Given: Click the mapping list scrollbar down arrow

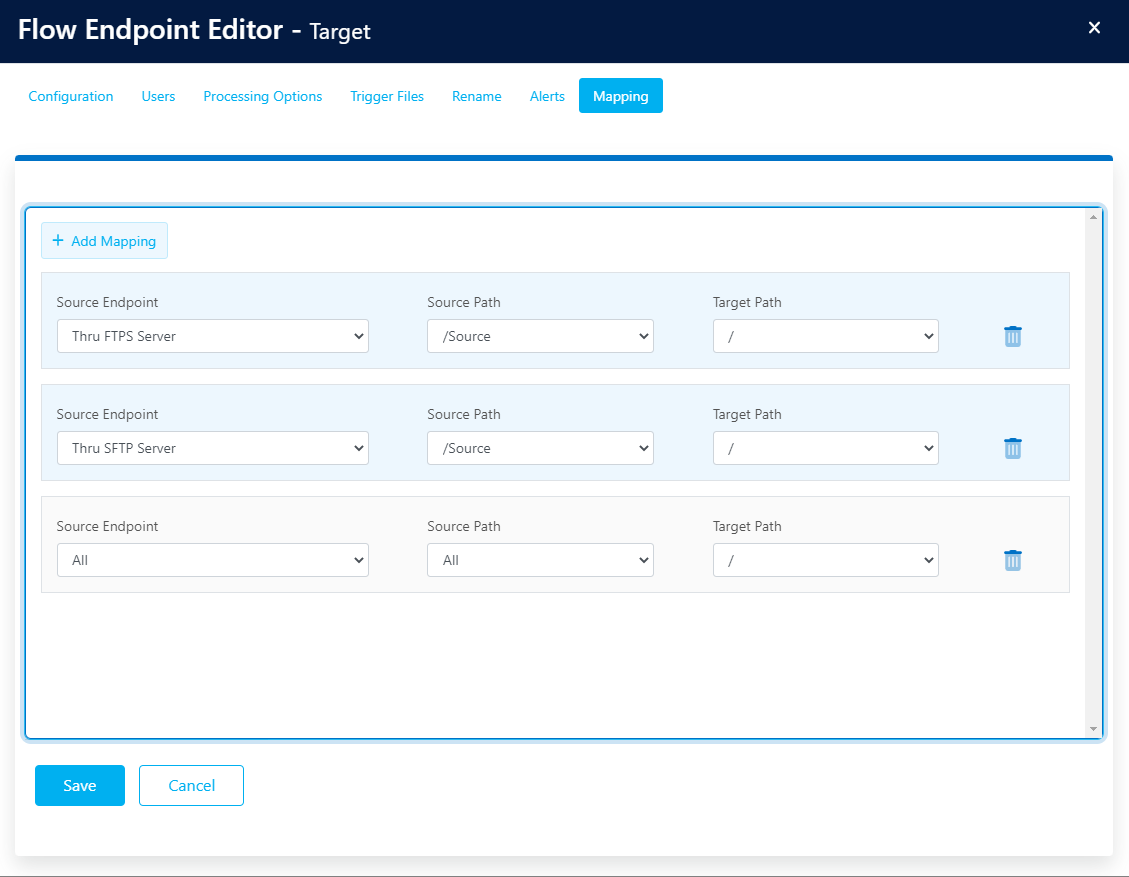Looking at the screenshot, I should coord(1093,729).
